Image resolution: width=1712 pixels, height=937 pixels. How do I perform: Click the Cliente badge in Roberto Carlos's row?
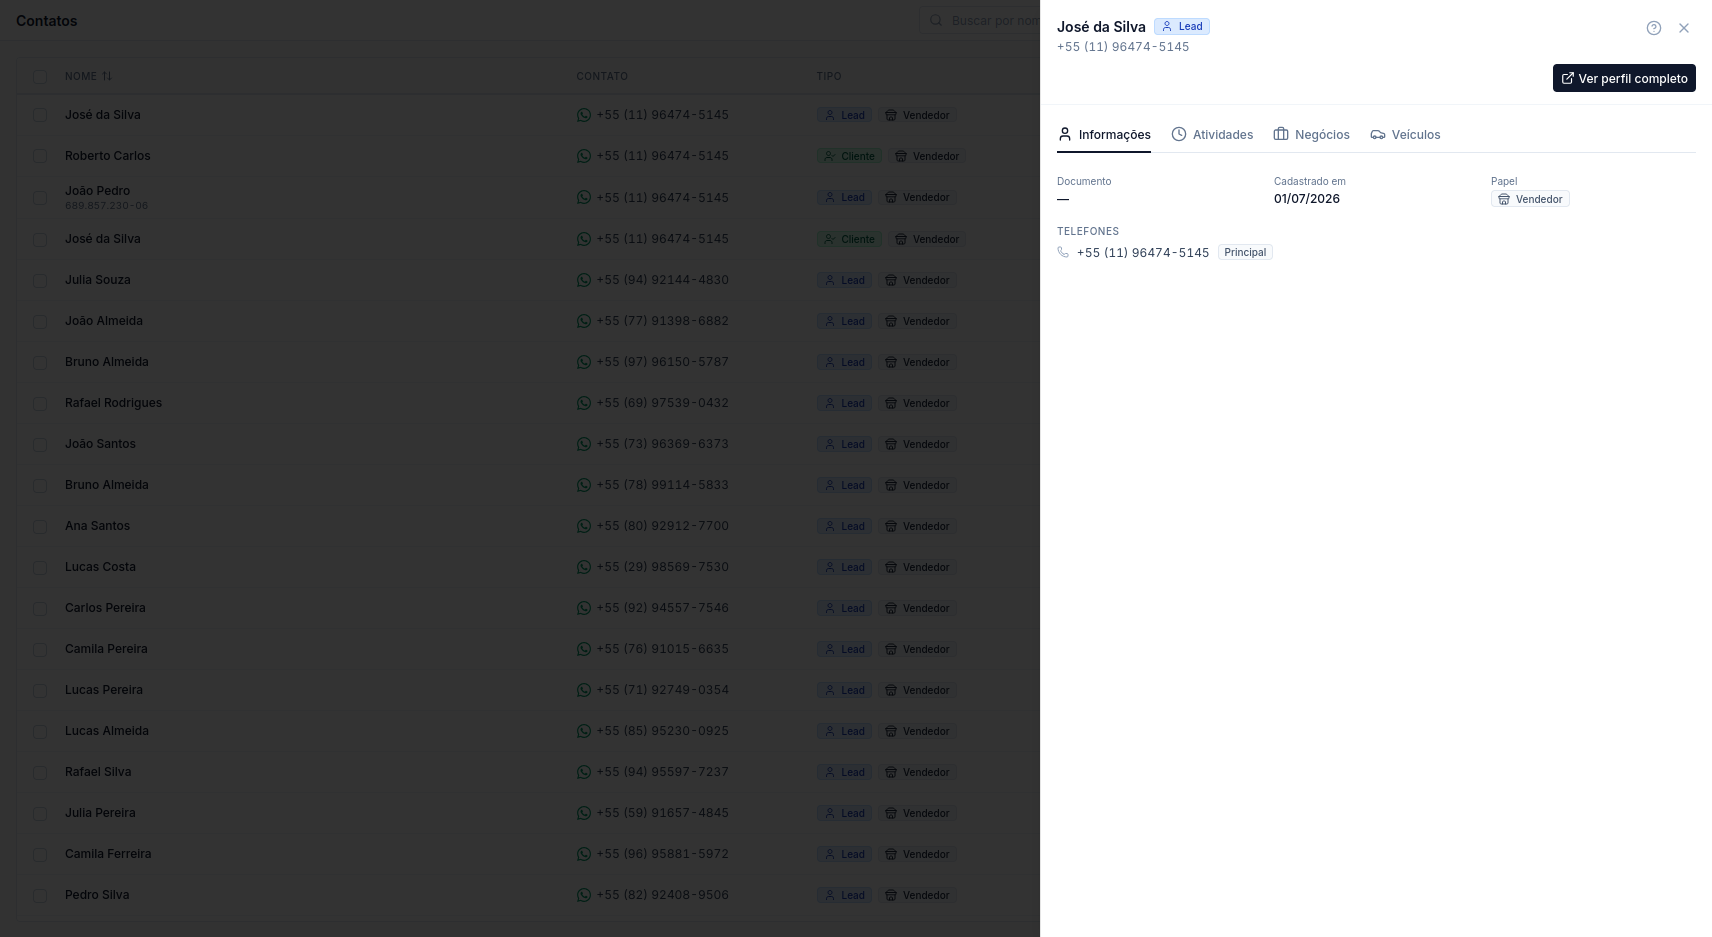[x=849, y=156]
